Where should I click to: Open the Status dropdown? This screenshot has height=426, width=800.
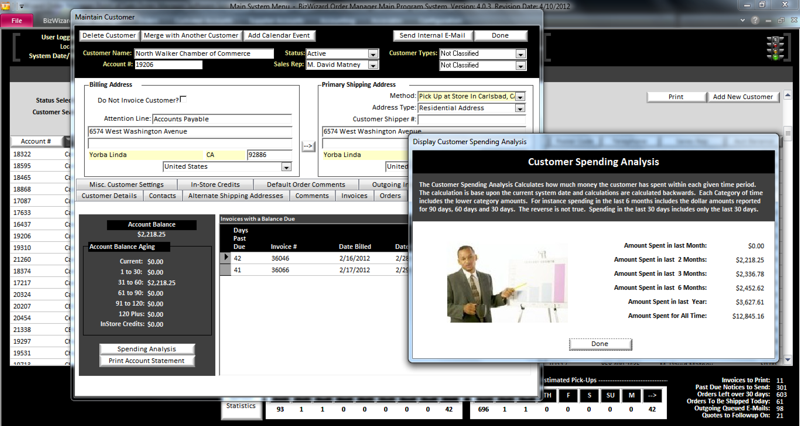[x=373, y=54]
